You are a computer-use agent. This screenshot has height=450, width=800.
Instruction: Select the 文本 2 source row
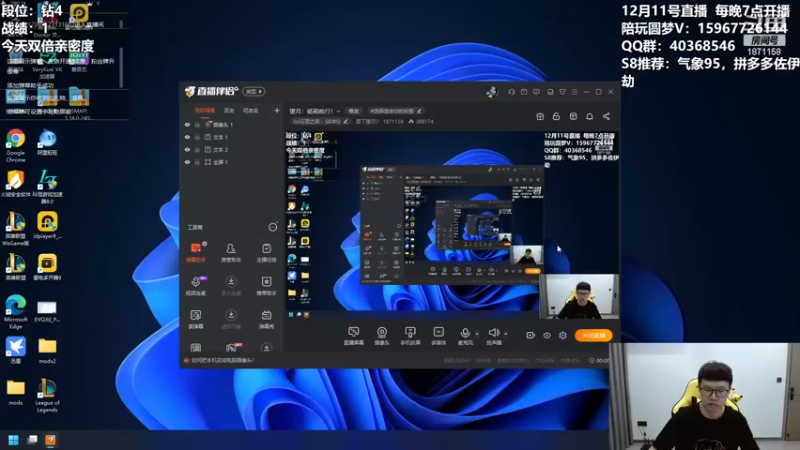point(232,149)
